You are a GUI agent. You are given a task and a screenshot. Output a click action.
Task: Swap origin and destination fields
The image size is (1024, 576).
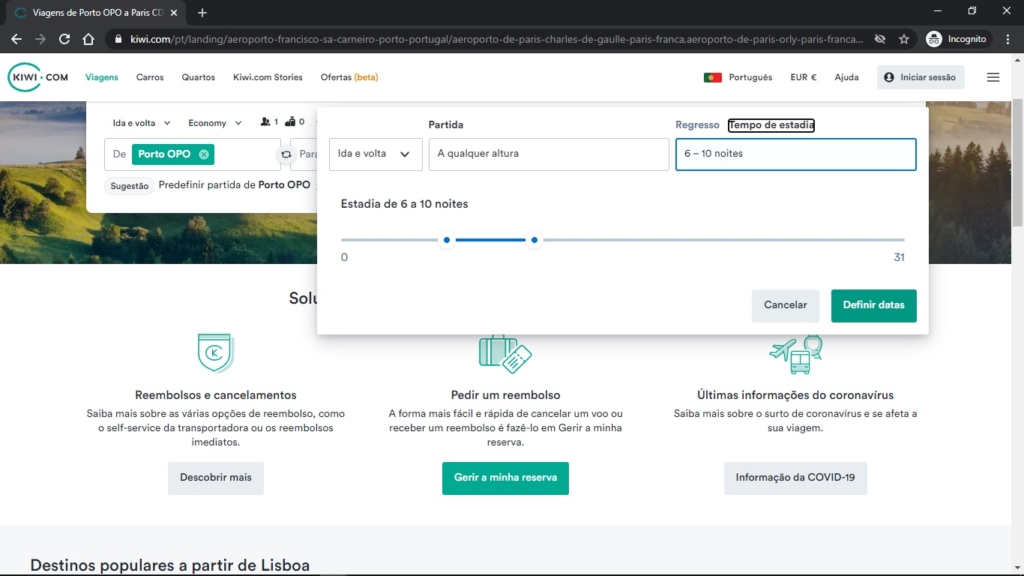pyautogui.click(x=286, y=154)
